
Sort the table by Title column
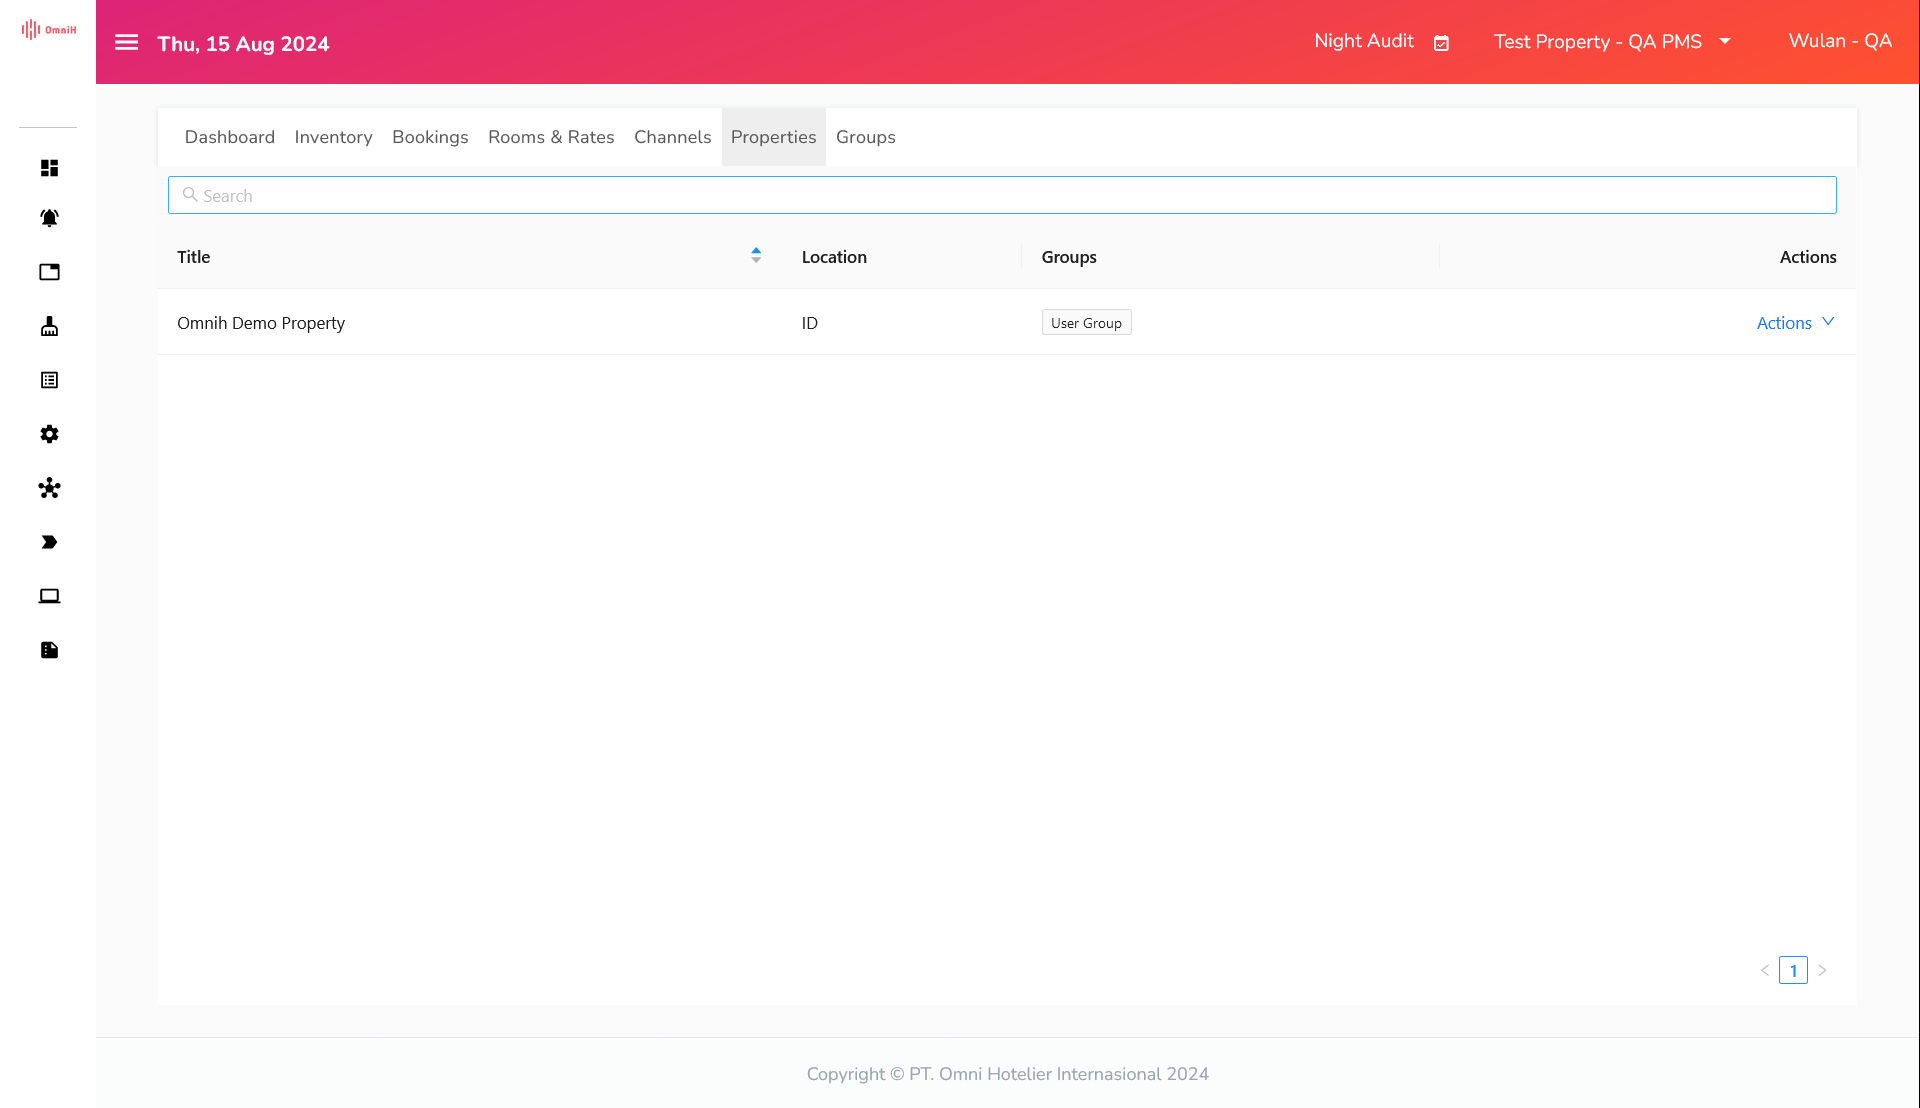pos(756,256)
